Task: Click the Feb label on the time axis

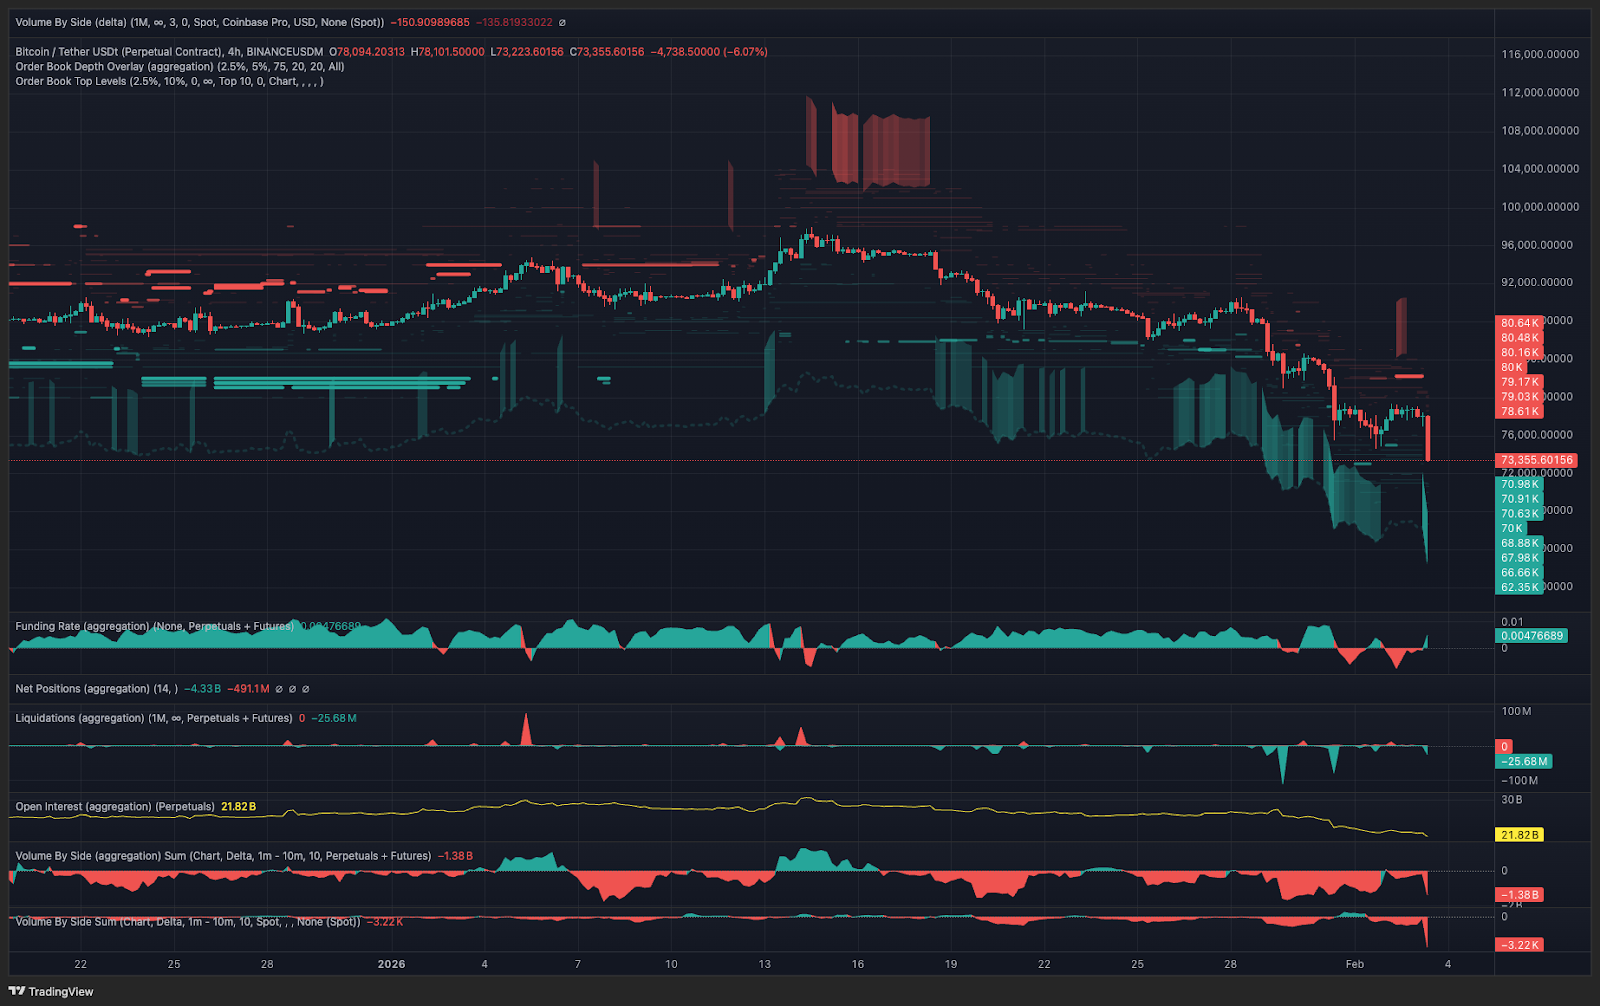Action: [1355, 965]
